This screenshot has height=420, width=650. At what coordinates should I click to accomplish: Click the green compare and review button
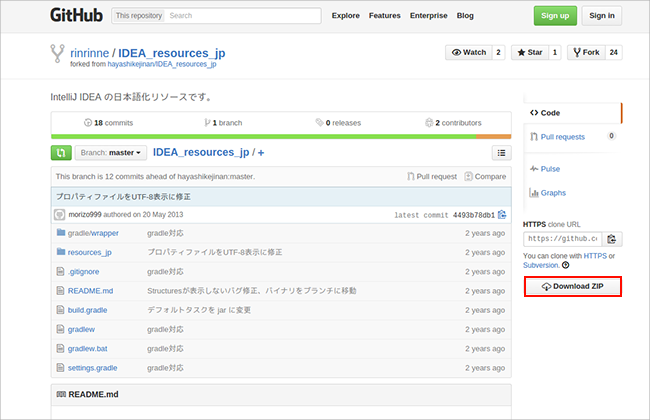tap(61, 153)
